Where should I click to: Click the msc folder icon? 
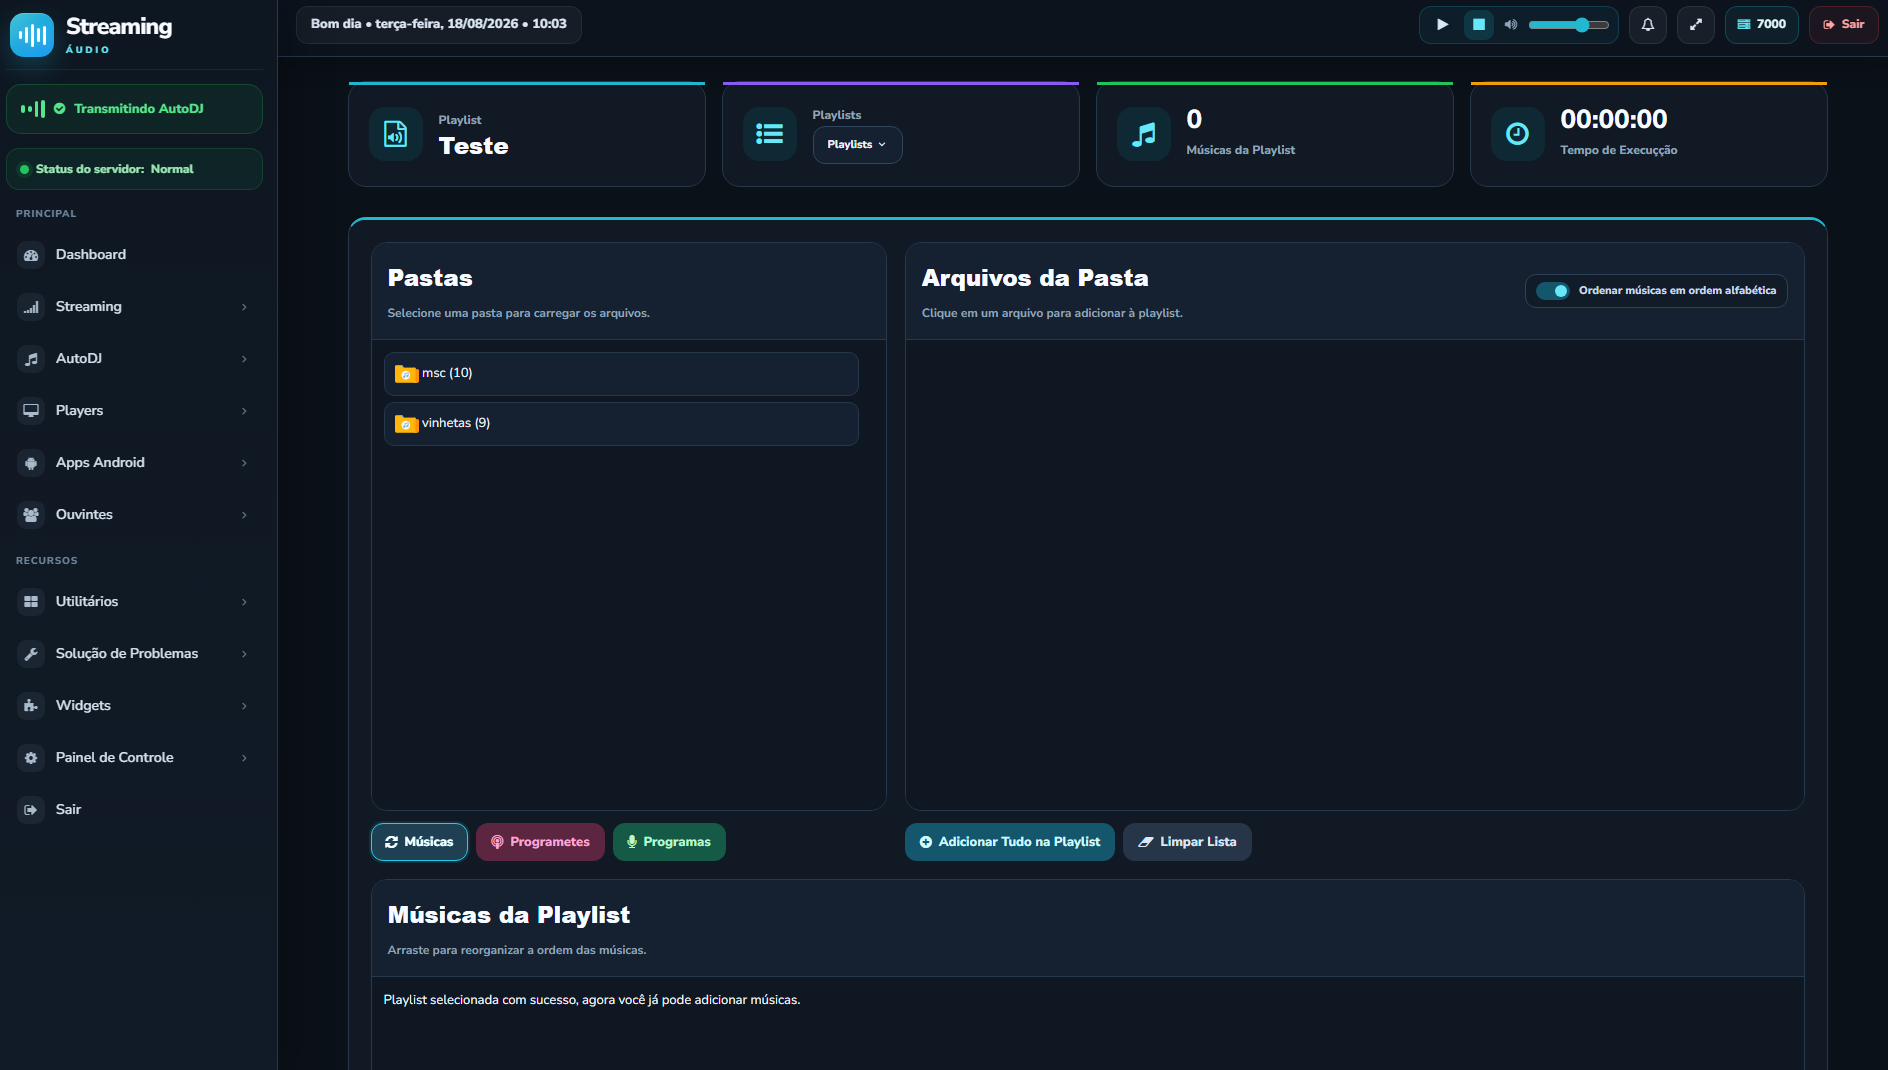(406, 374)
